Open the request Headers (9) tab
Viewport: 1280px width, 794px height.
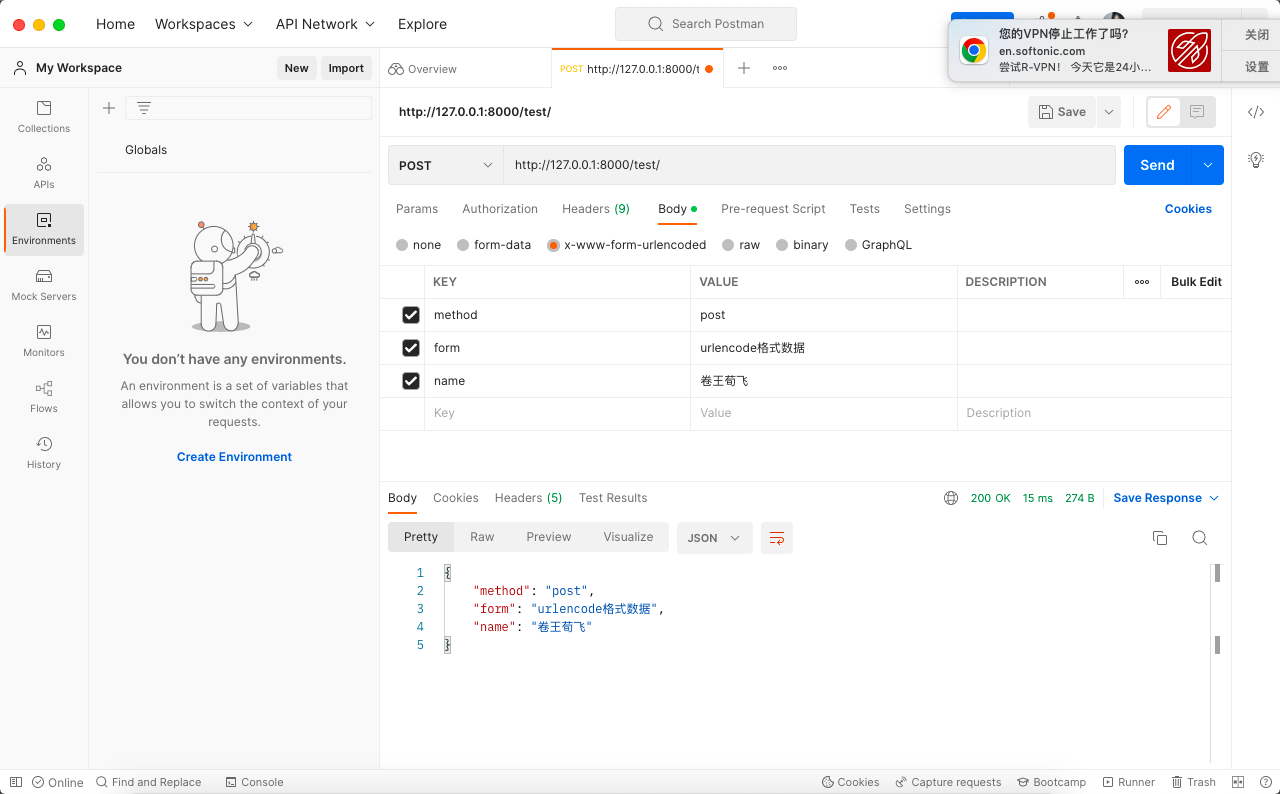(596, 209)
